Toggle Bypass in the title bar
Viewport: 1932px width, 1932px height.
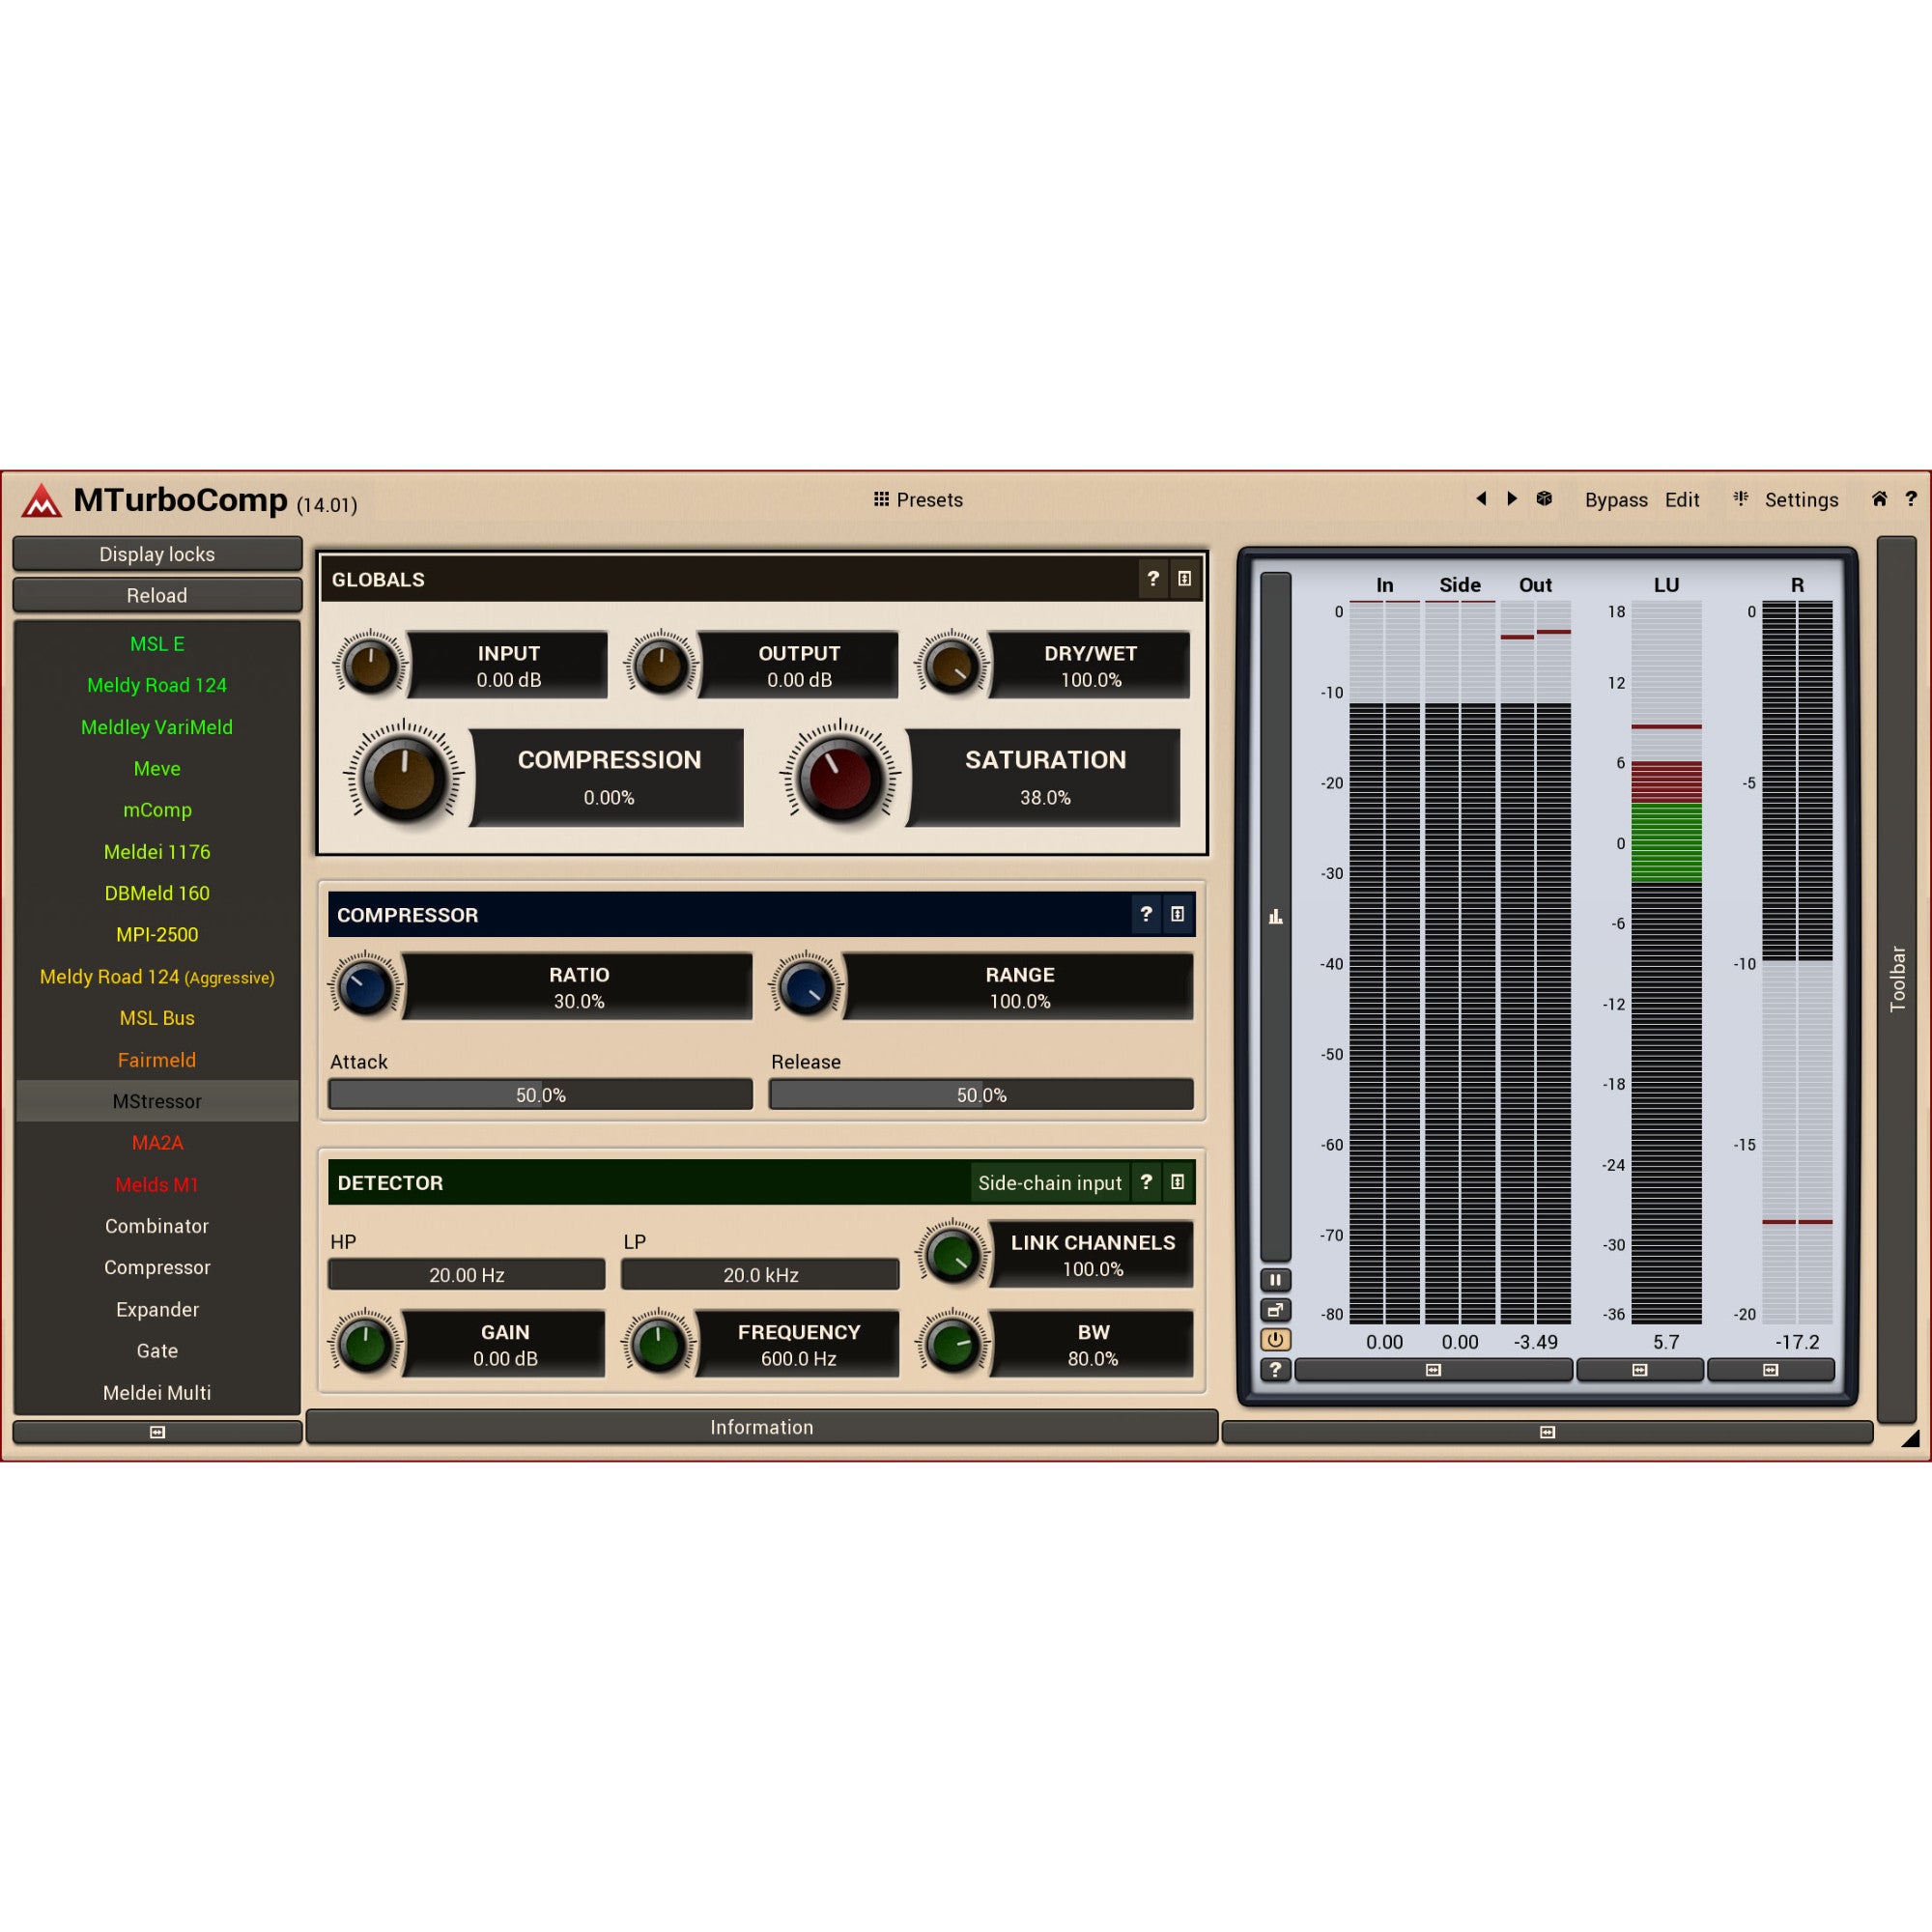click(x=1616, y=500)
